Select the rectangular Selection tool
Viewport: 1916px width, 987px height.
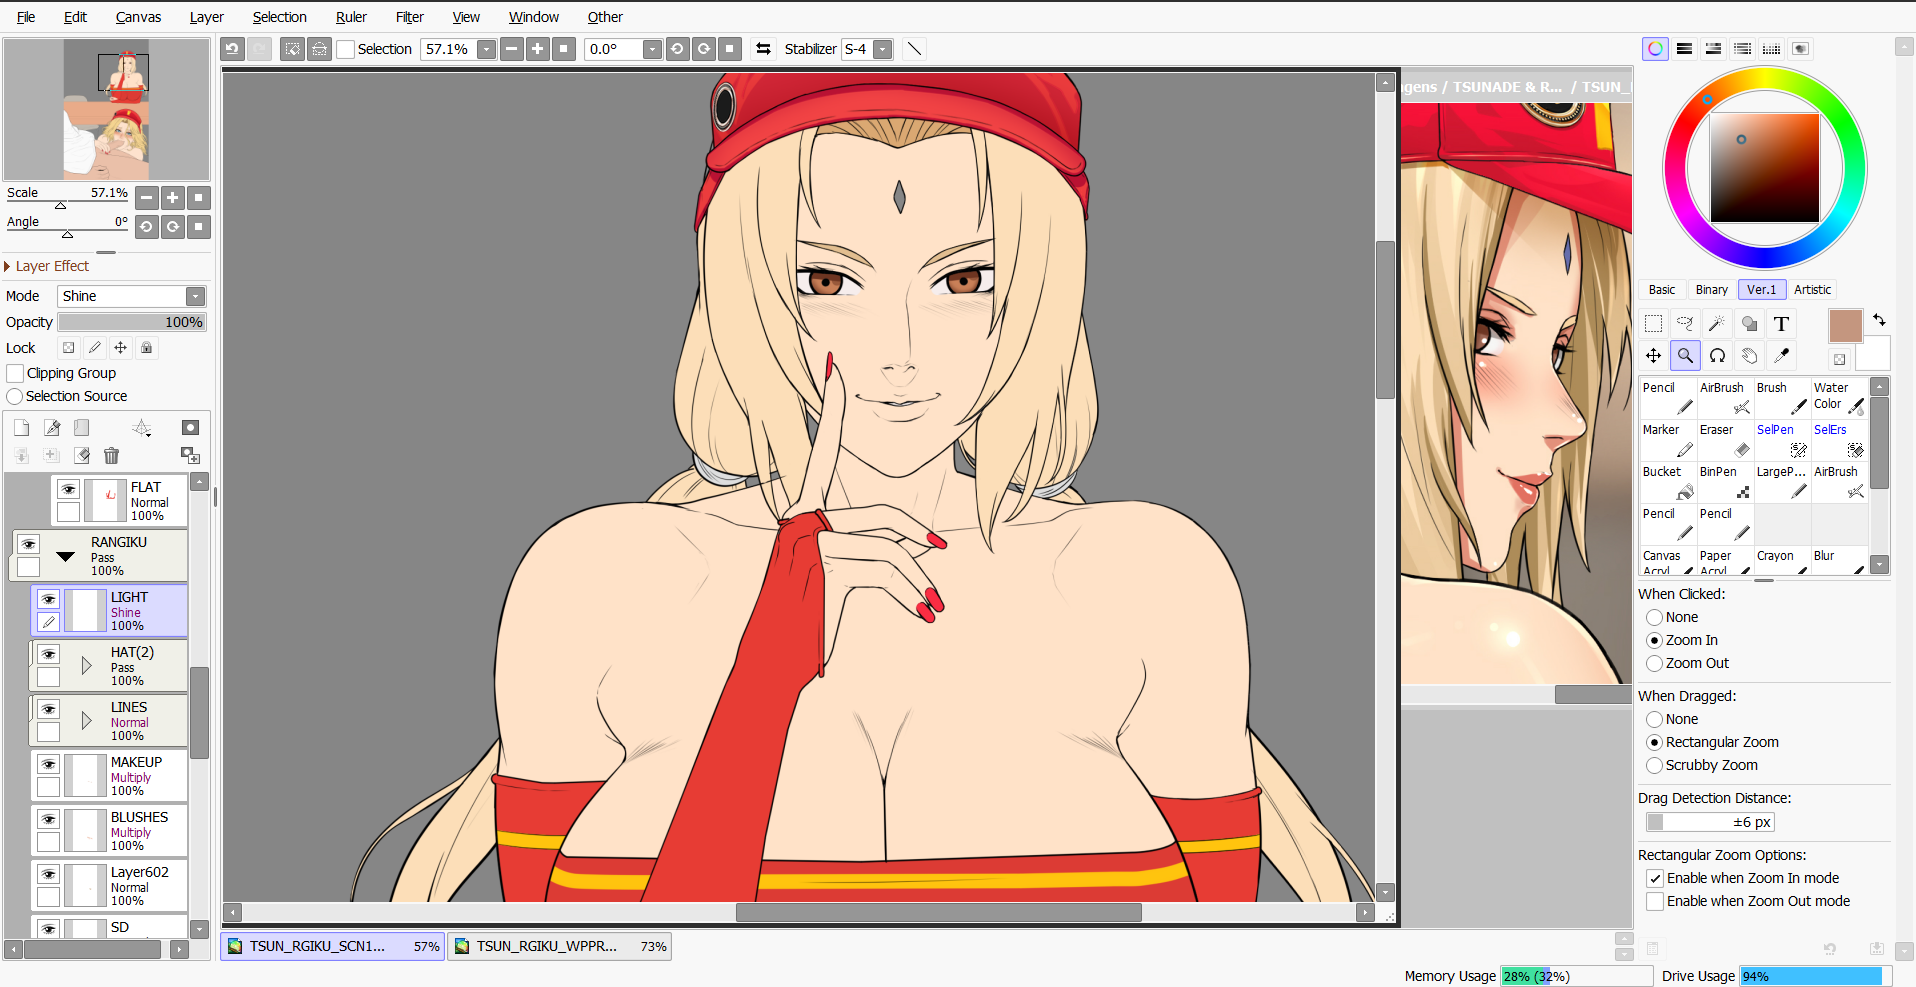[x=1654, y=323]
